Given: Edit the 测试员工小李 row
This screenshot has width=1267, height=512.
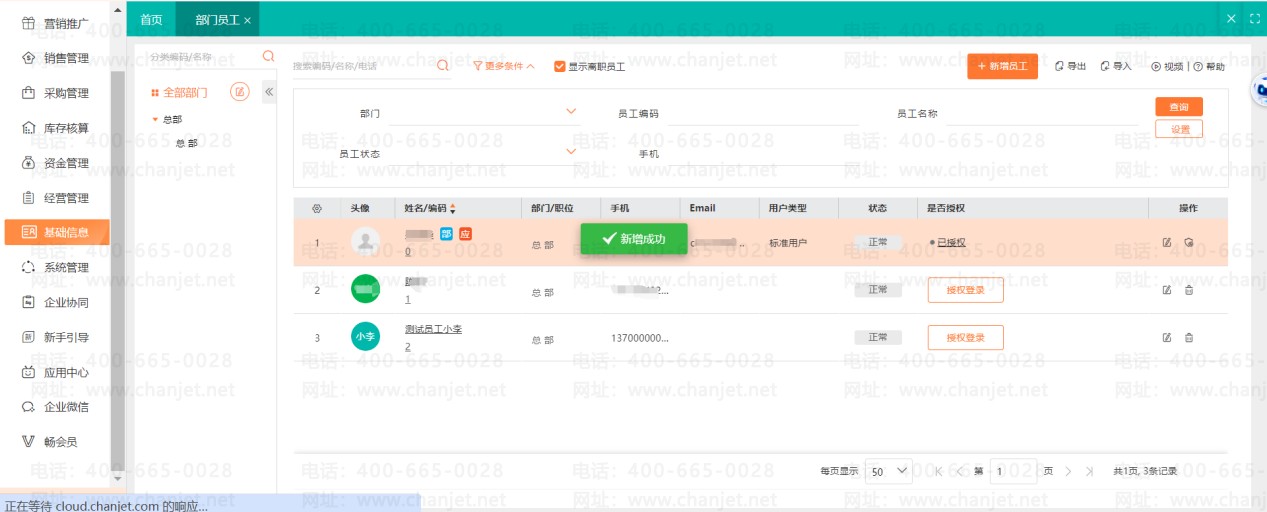Looking at the screenshot, I should pyautogui.click(x=1167, y=337).
